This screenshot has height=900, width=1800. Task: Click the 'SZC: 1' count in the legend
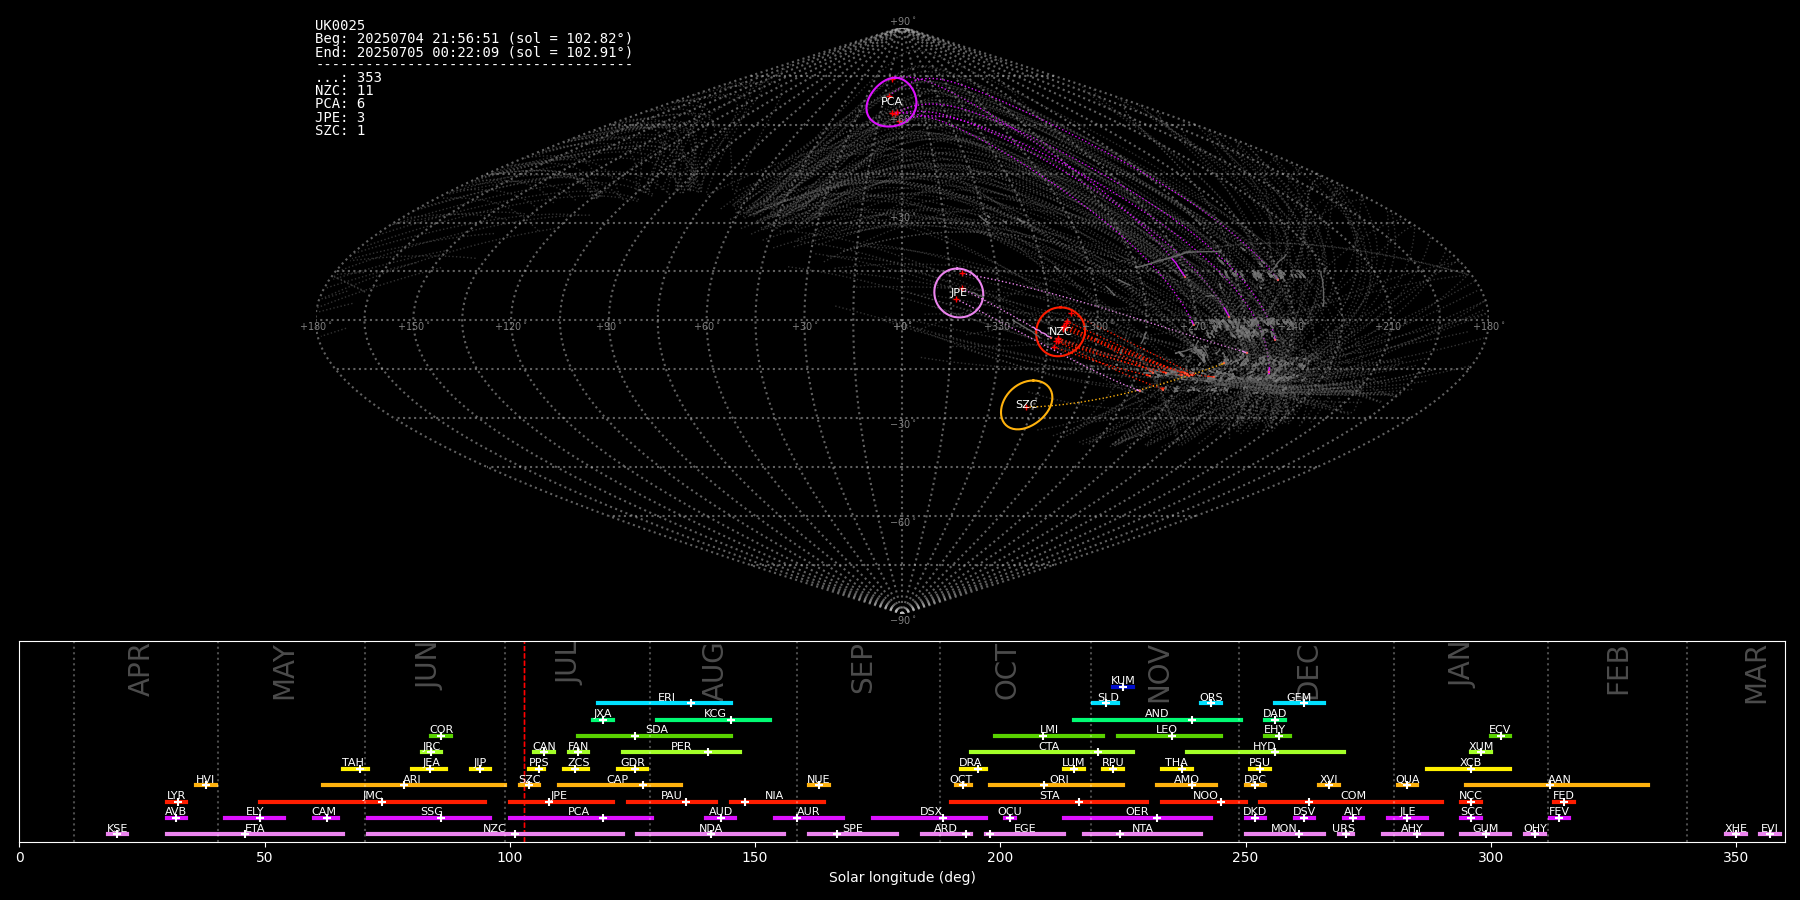(340, 131)
